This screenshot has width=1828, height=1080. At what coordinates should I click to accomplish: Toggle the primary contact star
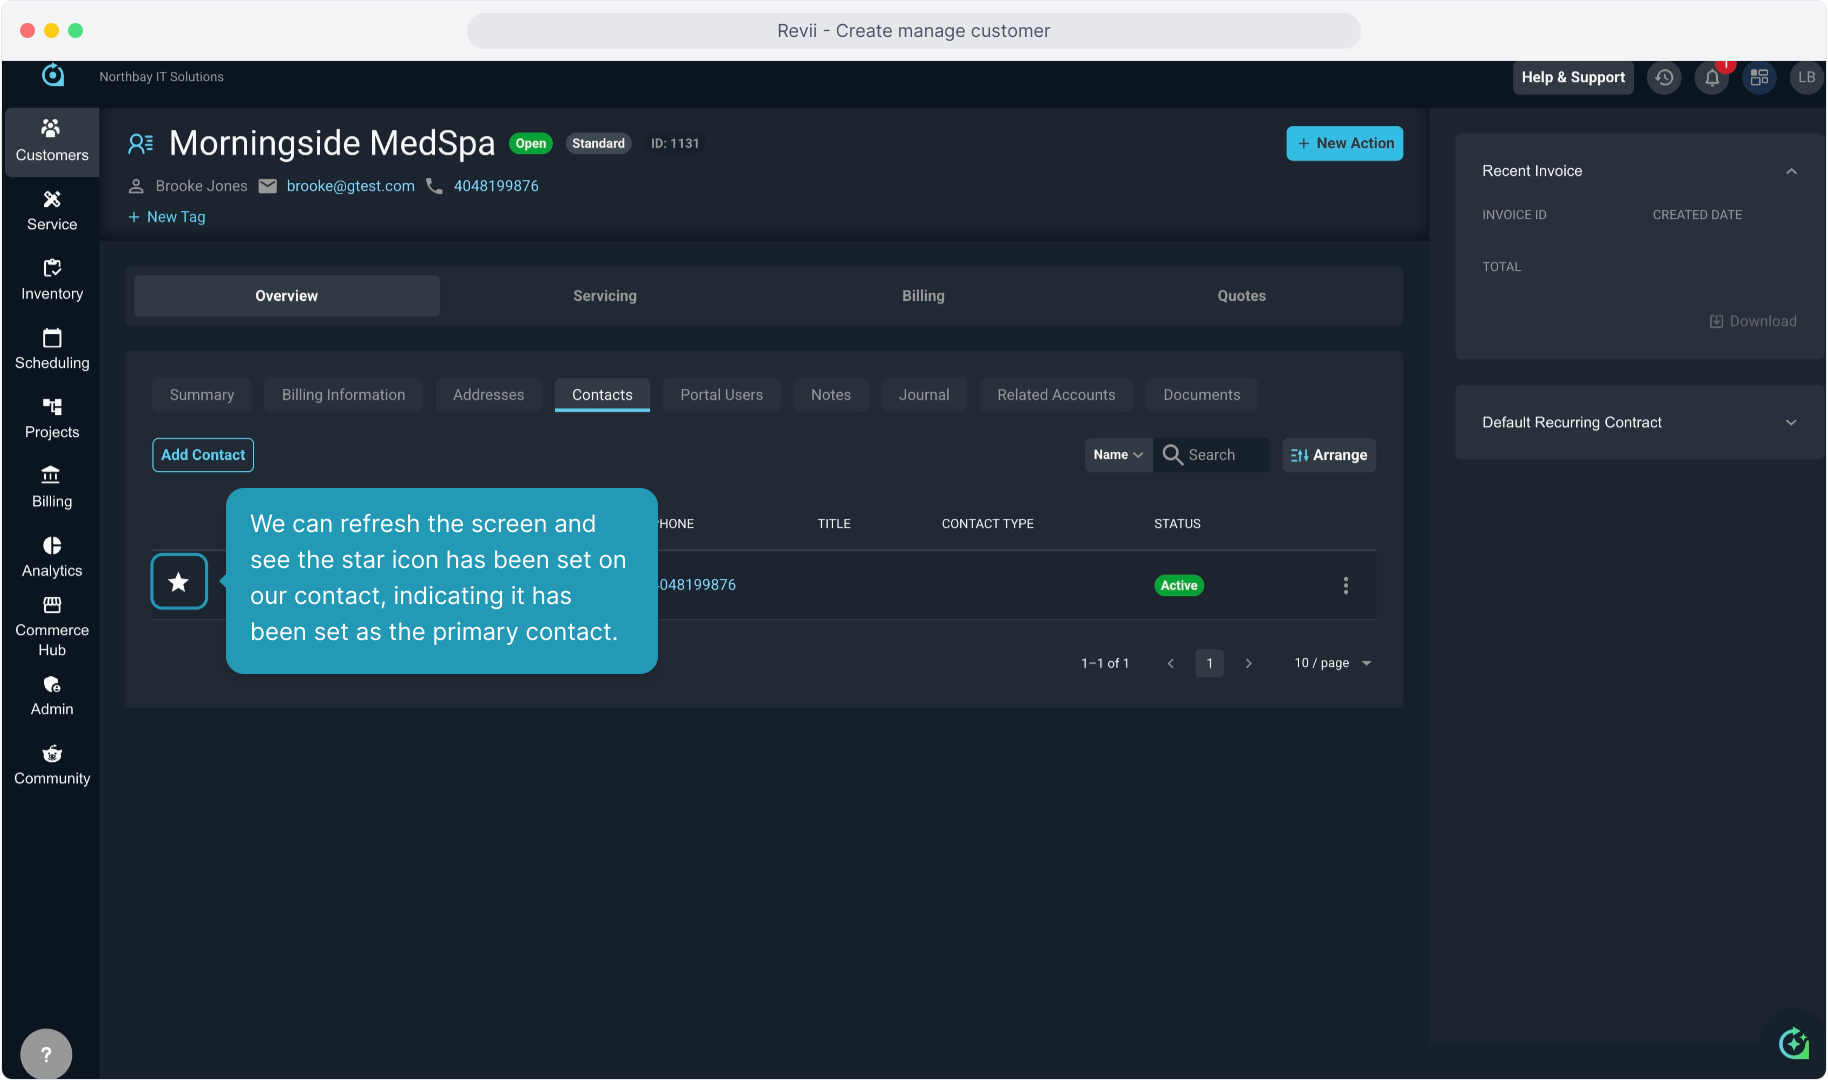pyautogui.click(x=179, y=582)
